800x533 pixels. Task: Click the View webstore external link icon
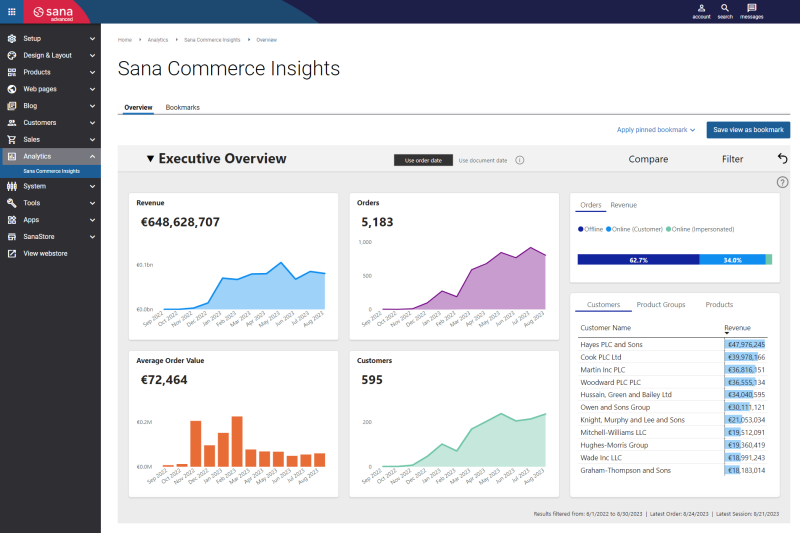12,253
